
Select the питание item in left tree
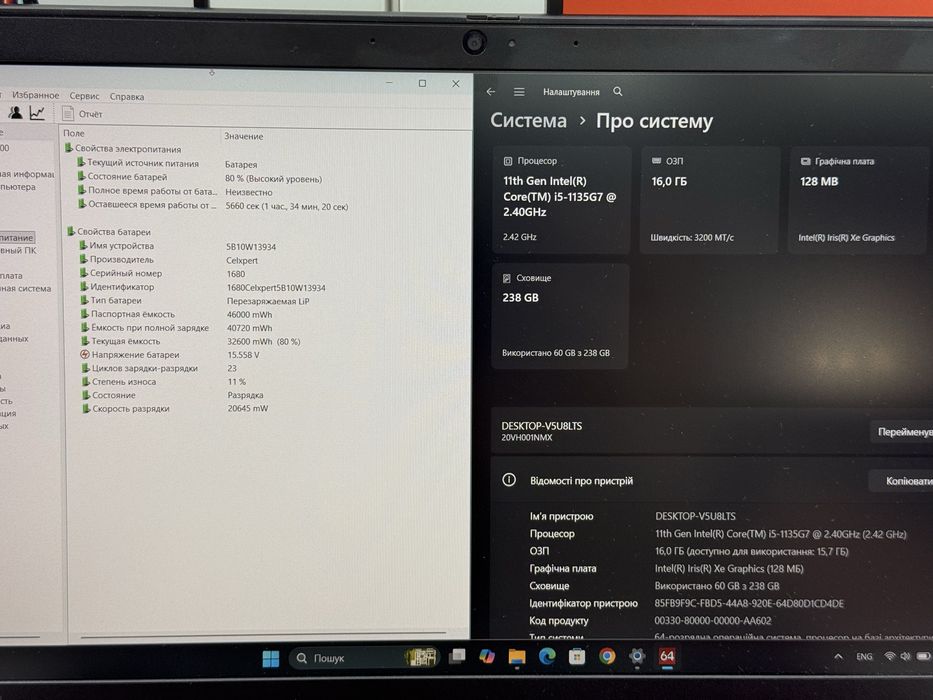tap(17, 238)
